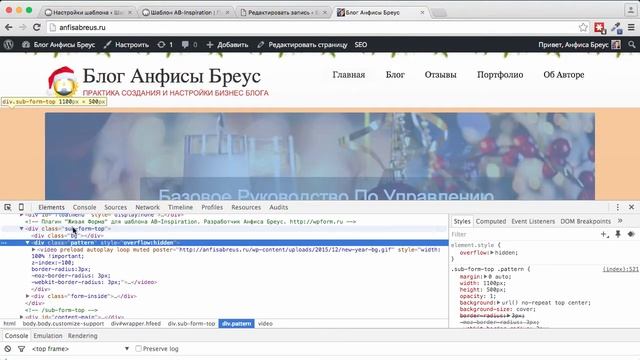Open the DevTools three-dot settings menu

[x=618, y=207]
